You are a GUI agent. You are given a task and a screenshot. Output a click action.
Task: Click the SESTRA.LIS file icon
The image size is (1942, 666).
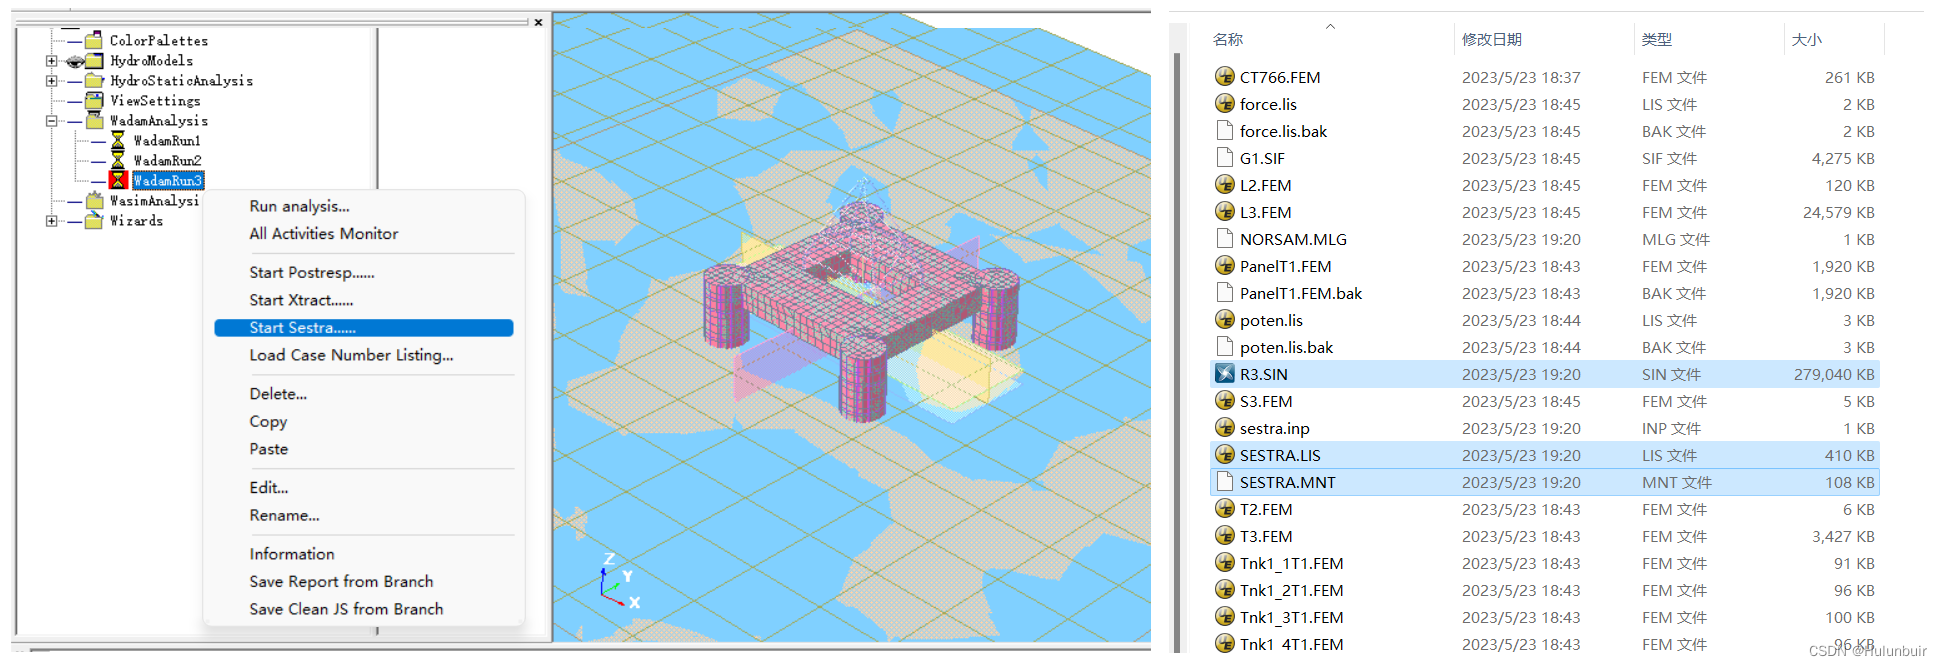pos(1224,455)
